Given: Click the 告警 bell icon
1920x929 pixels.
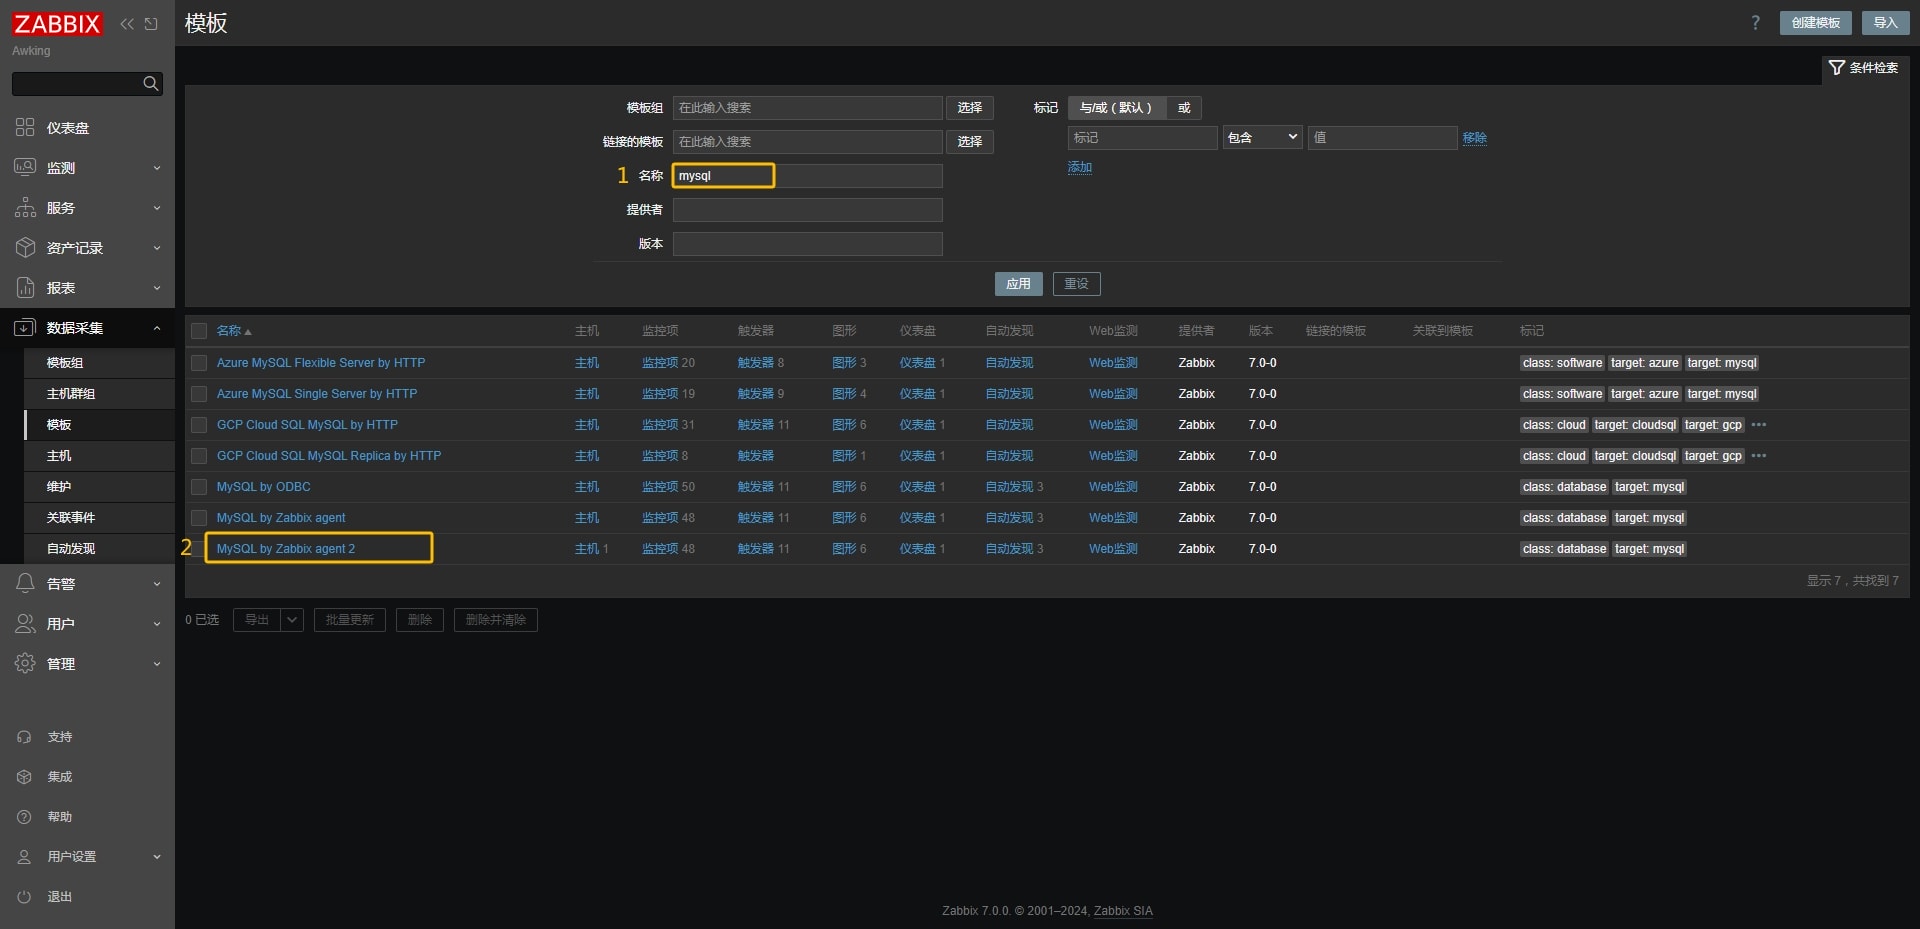Looking at the screenshot, I should click(25, 584).
